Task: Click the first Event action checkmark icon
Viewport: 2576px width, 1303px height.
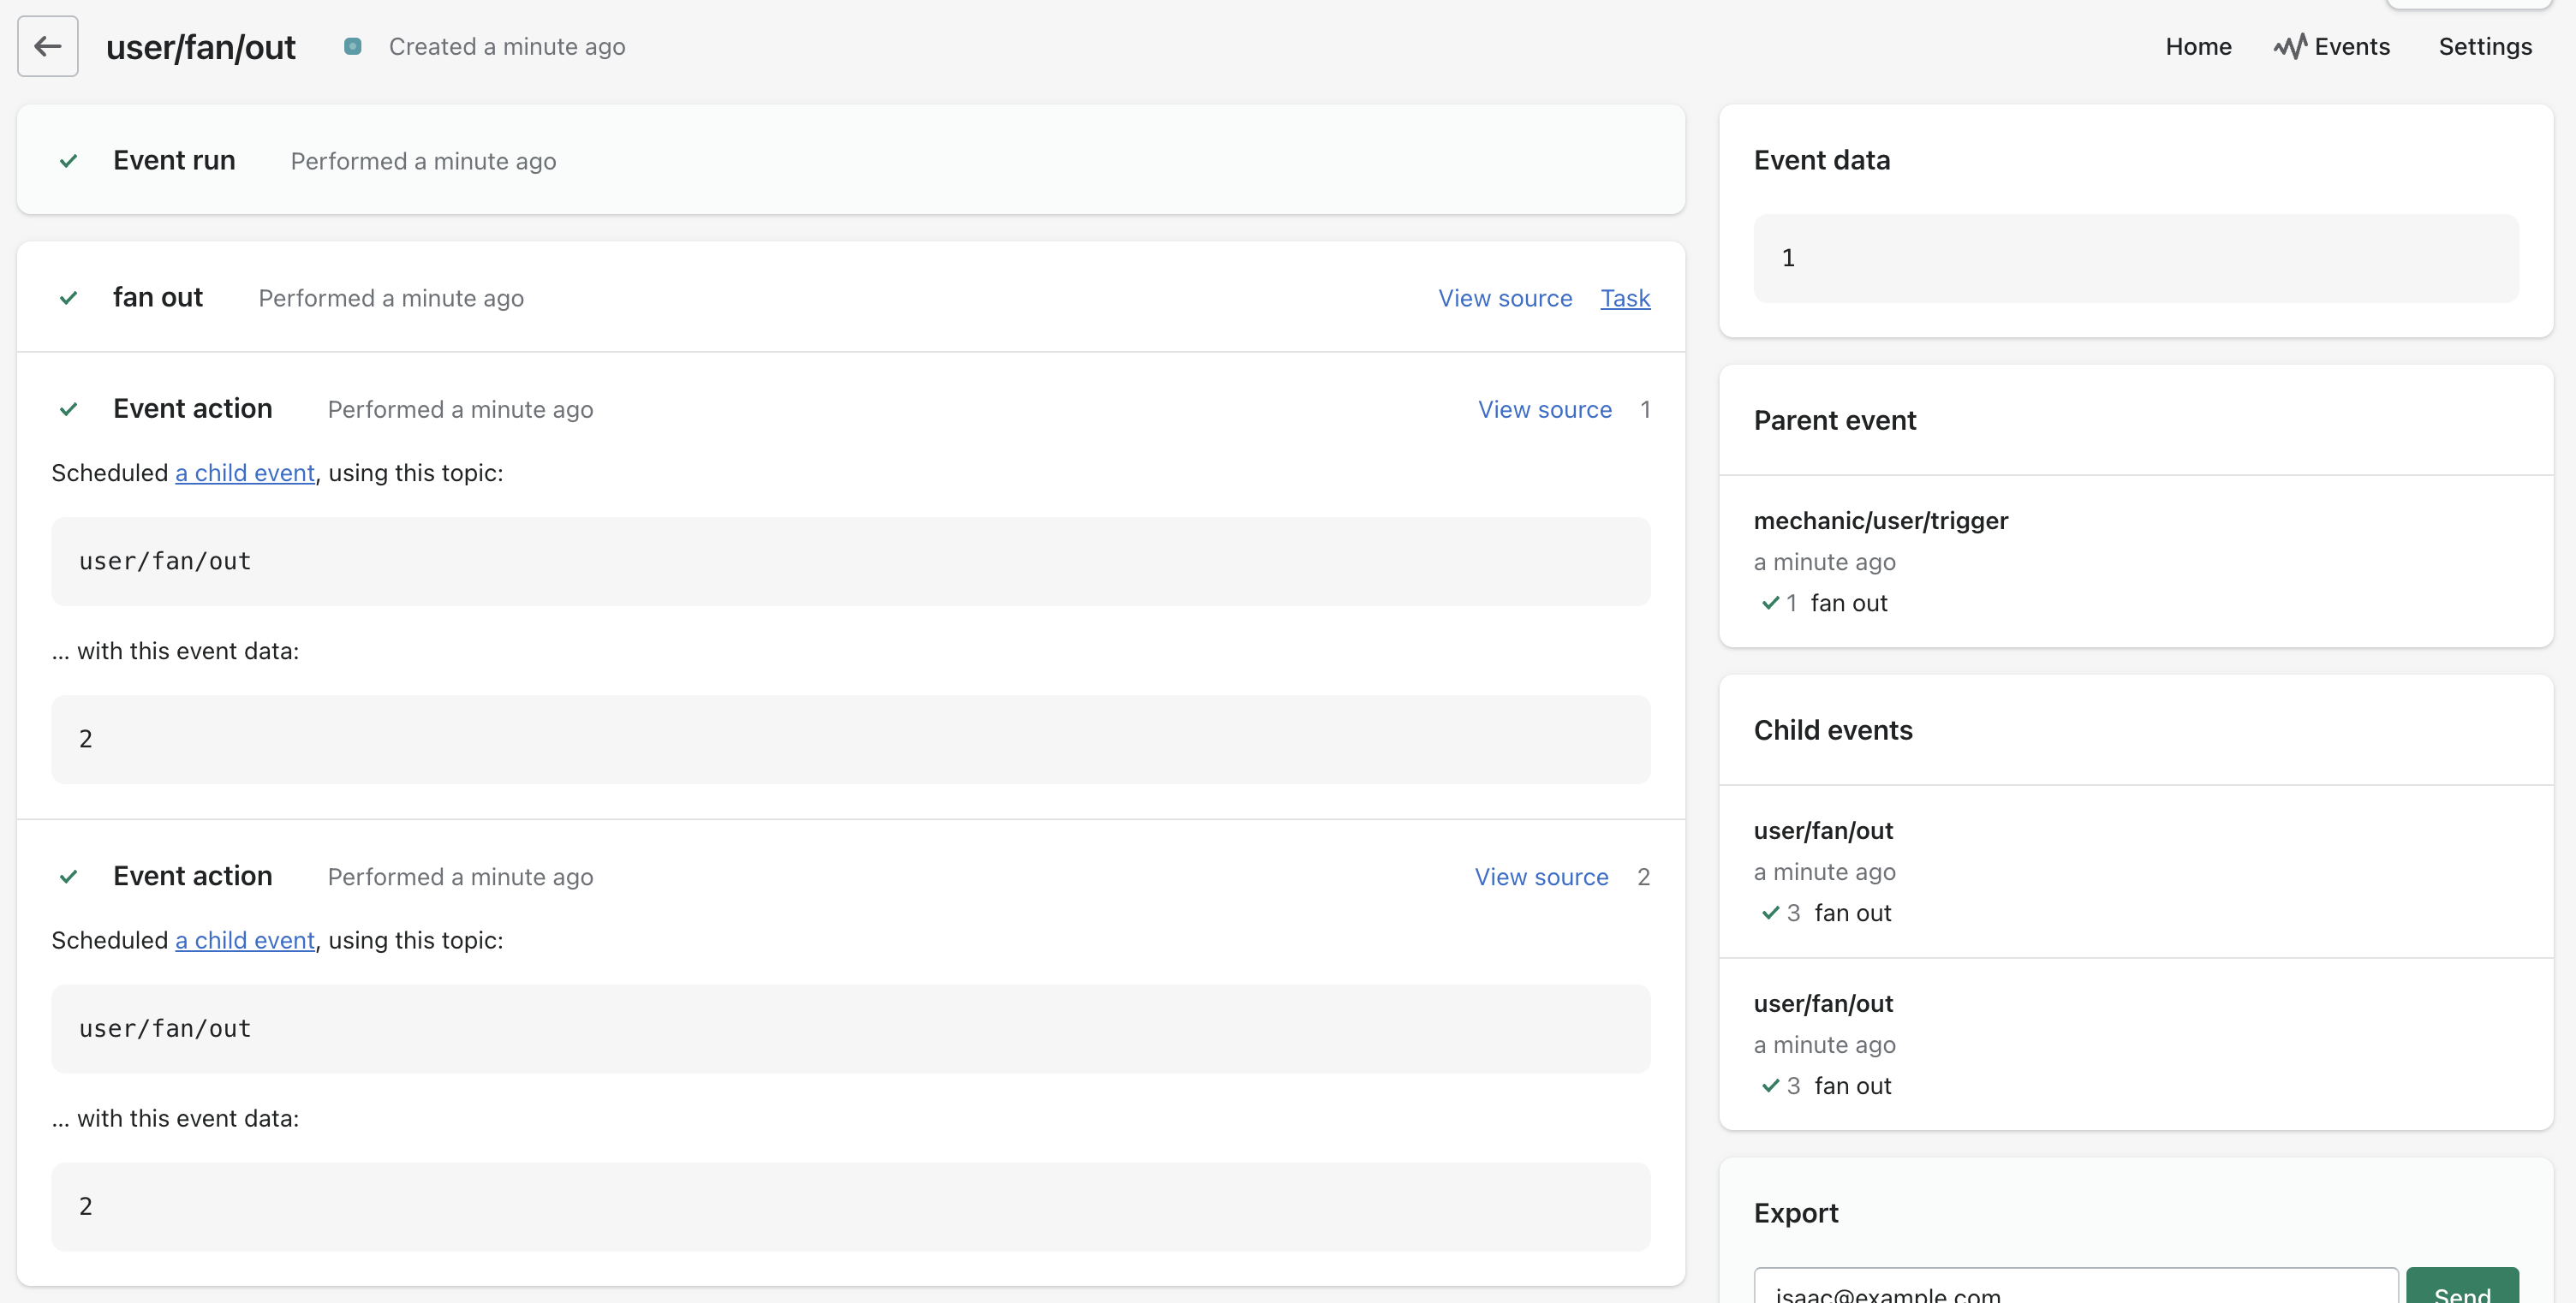Action: pos(68,409)
